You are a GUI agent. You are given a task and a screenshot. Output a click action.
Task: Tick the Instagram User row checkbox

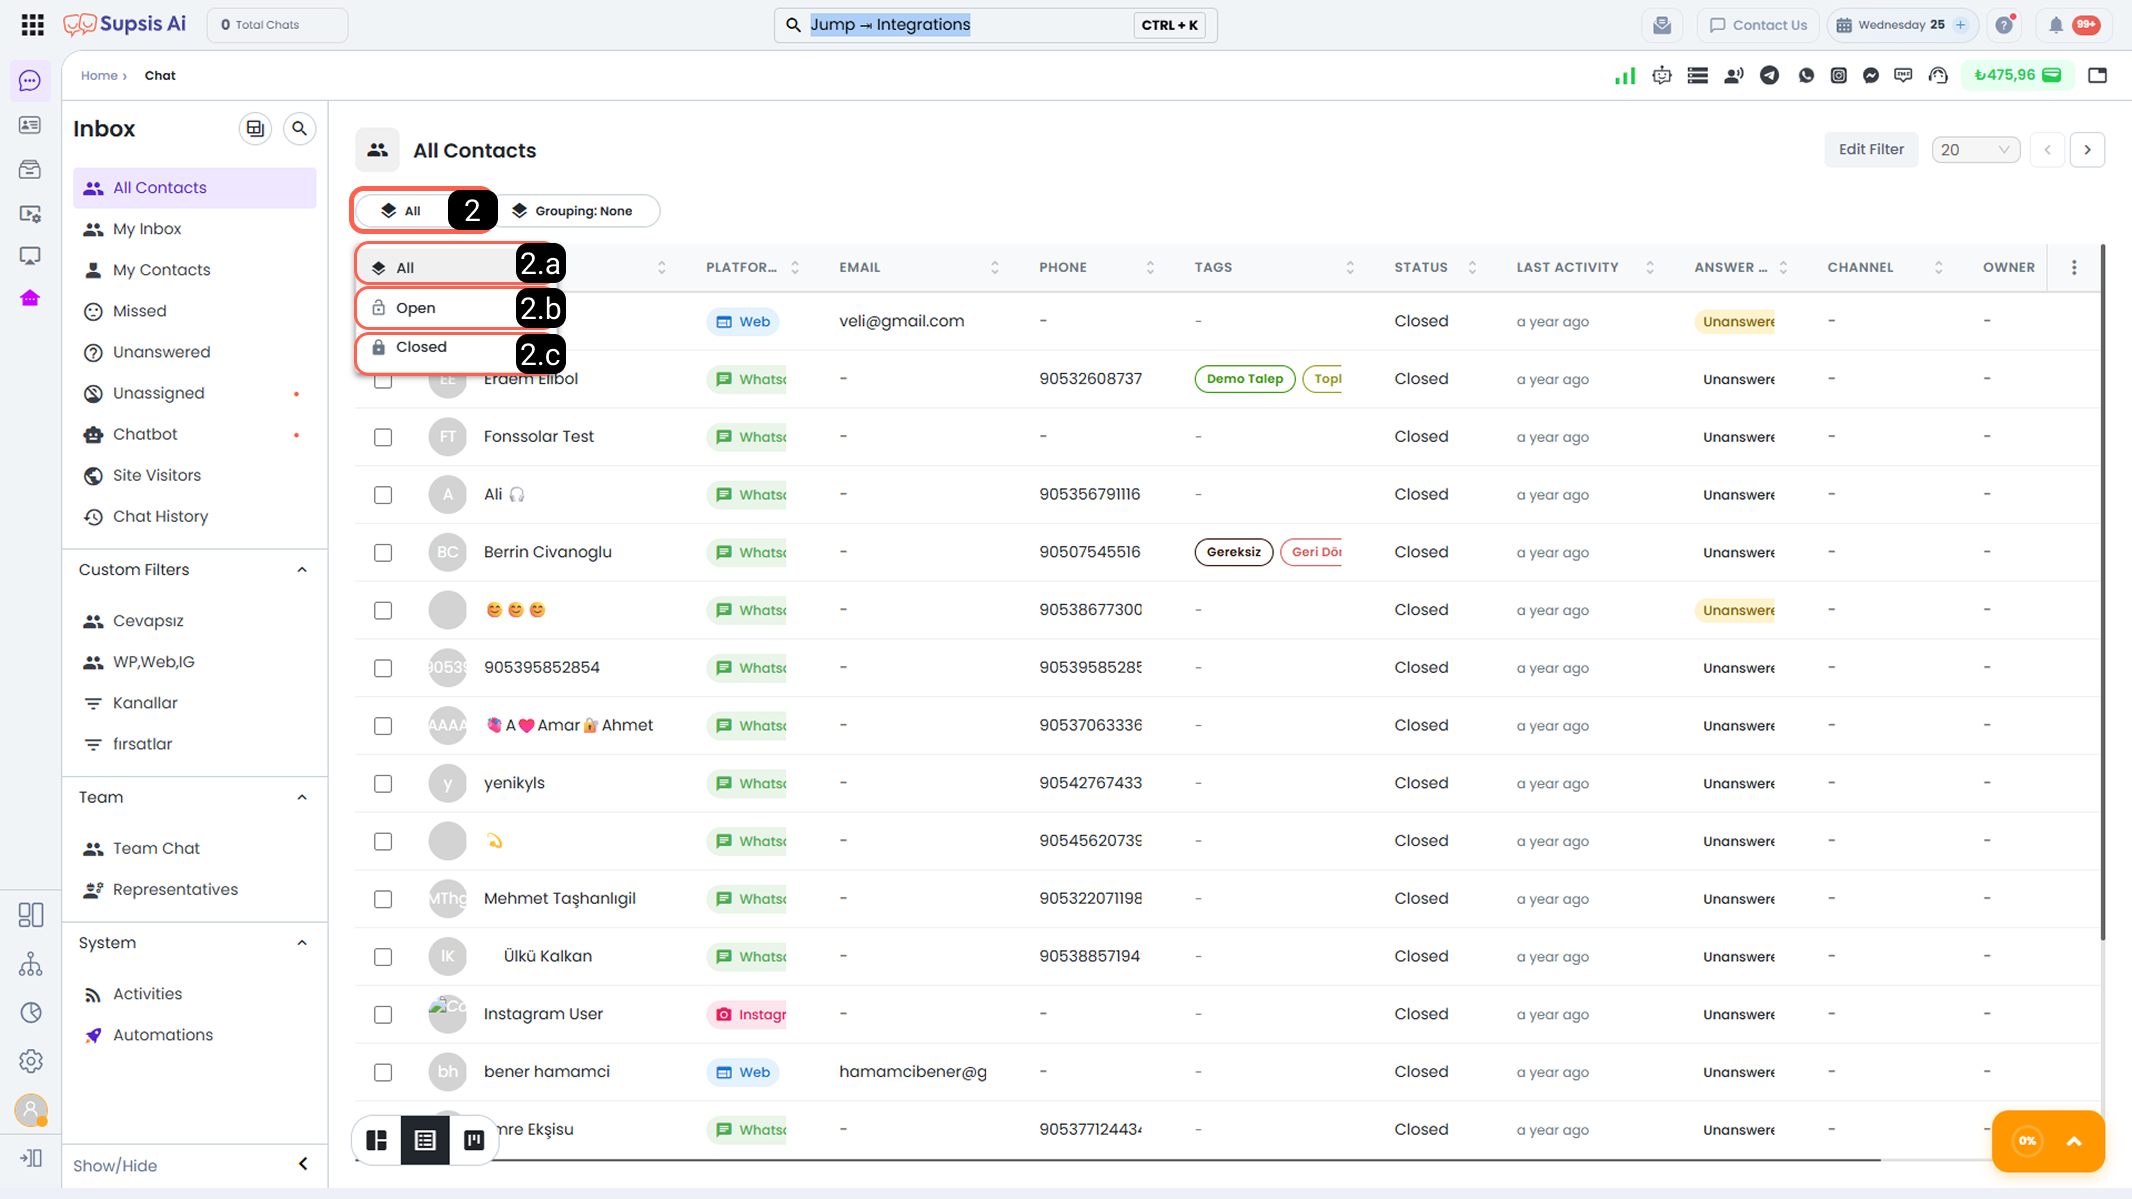click(383, 1015)
